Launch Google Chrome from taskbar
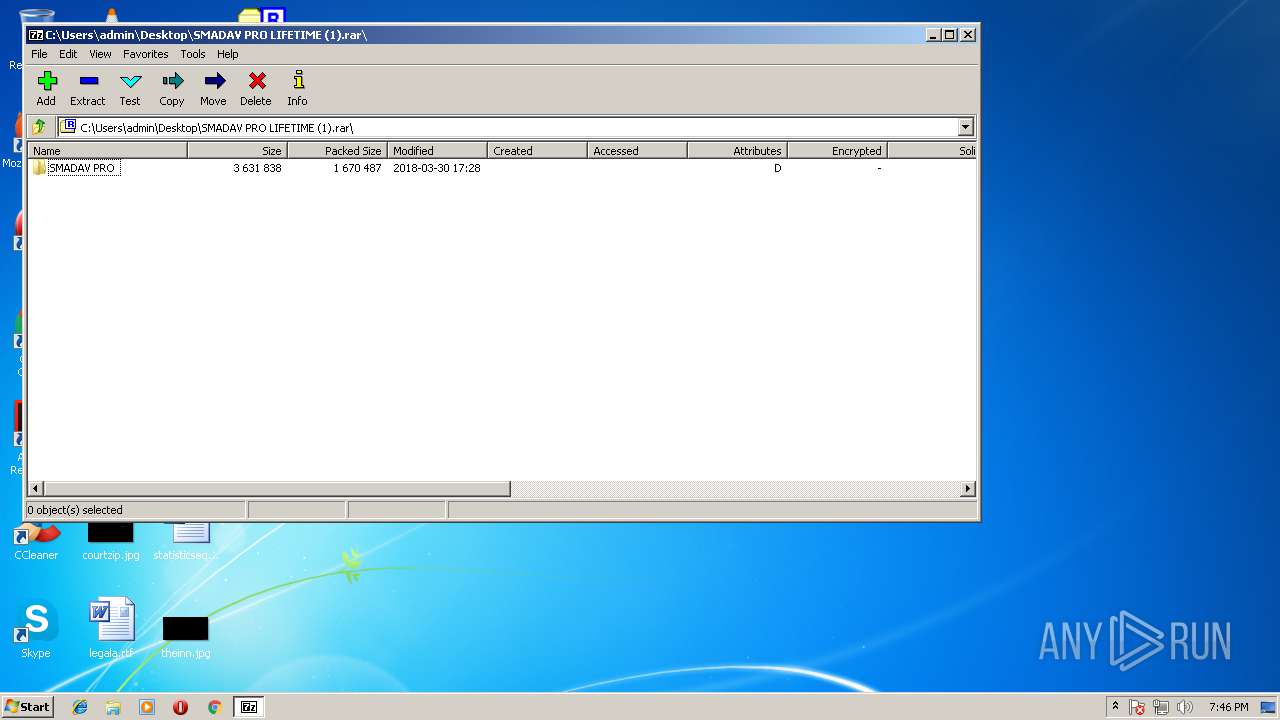 pyautogui.click(x=214, y=707)
